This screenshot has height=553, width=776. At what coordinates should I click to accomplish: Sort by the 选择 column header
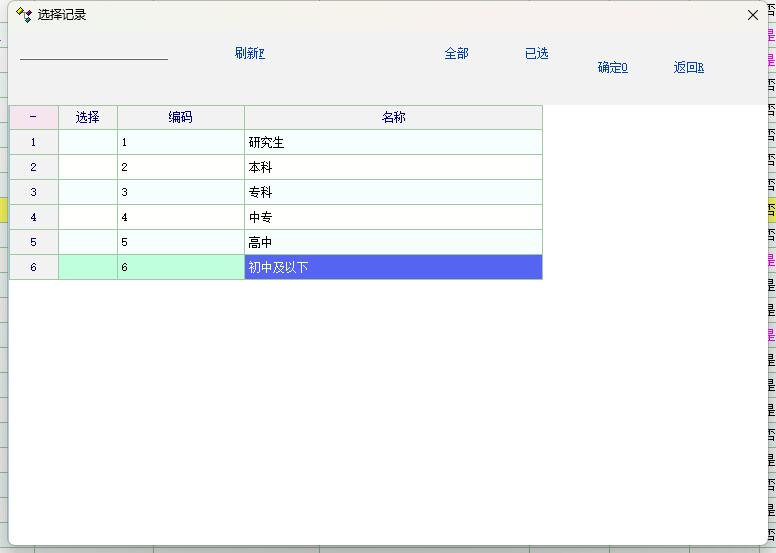[88, 118]
